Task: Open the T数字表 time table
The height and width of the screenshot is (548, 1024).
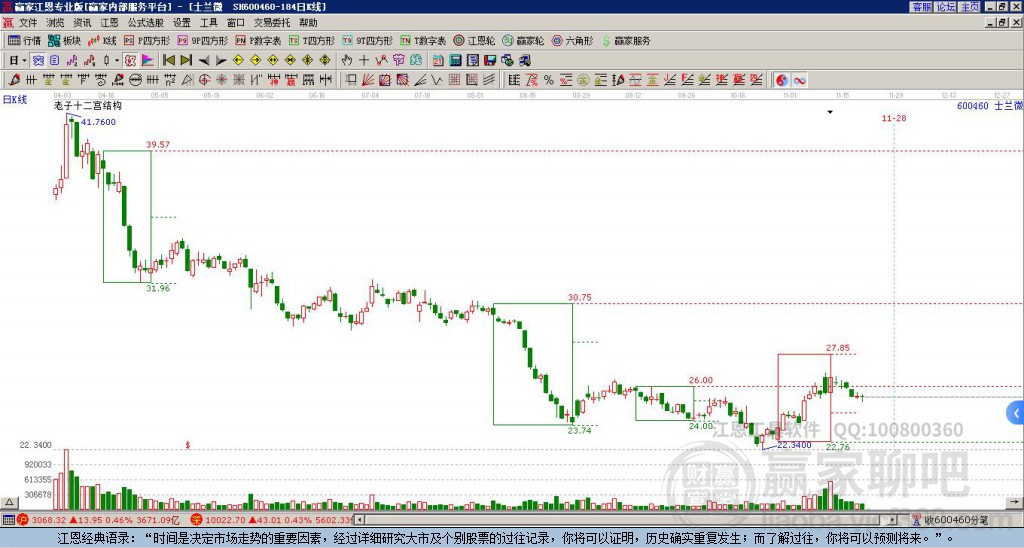Action: [x=423, y=40]
